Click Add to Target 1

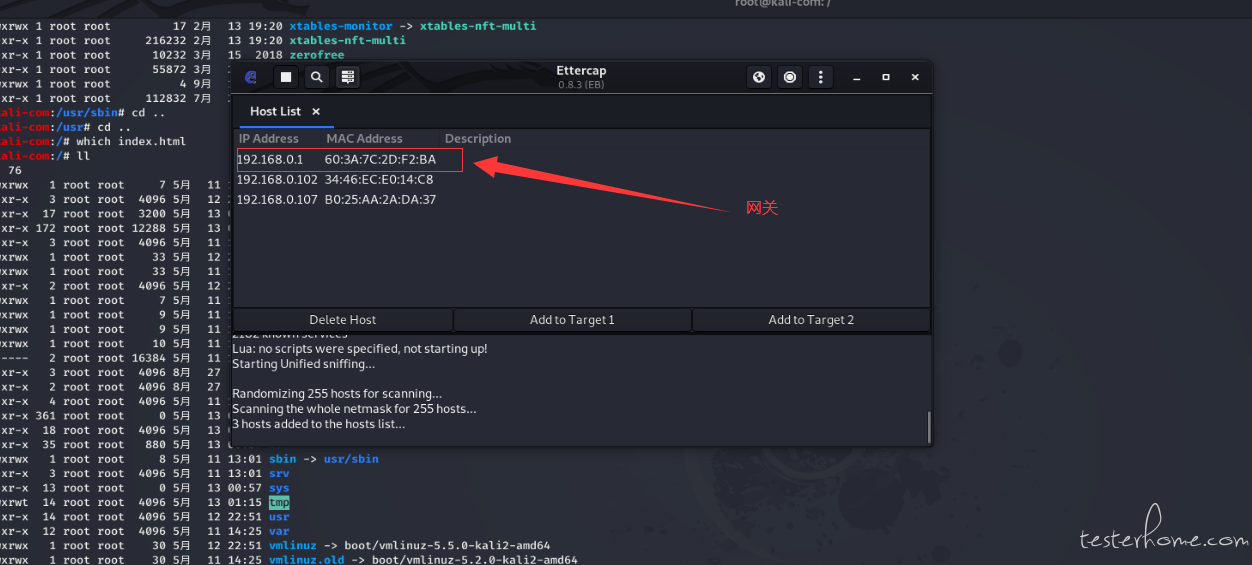[x=572, y=320]
